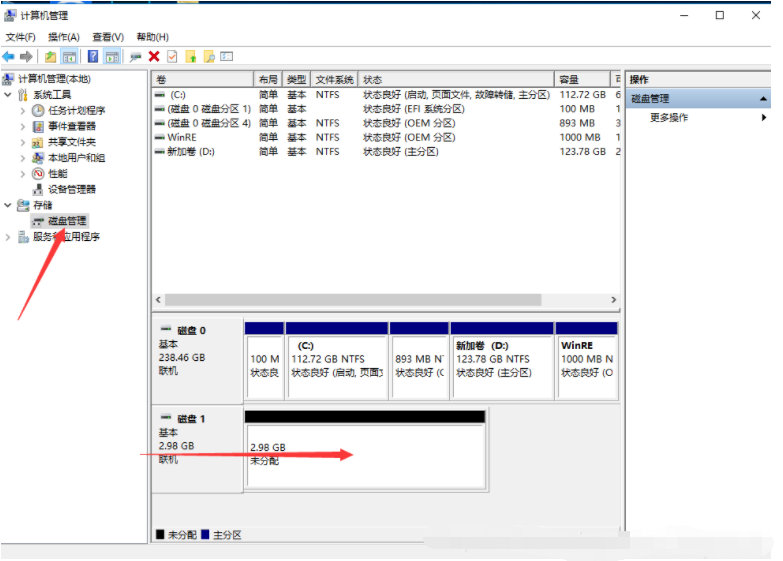Open the 查看(V) menu
This screenshot has height=561, width=783.
click(x=108, y=37)
